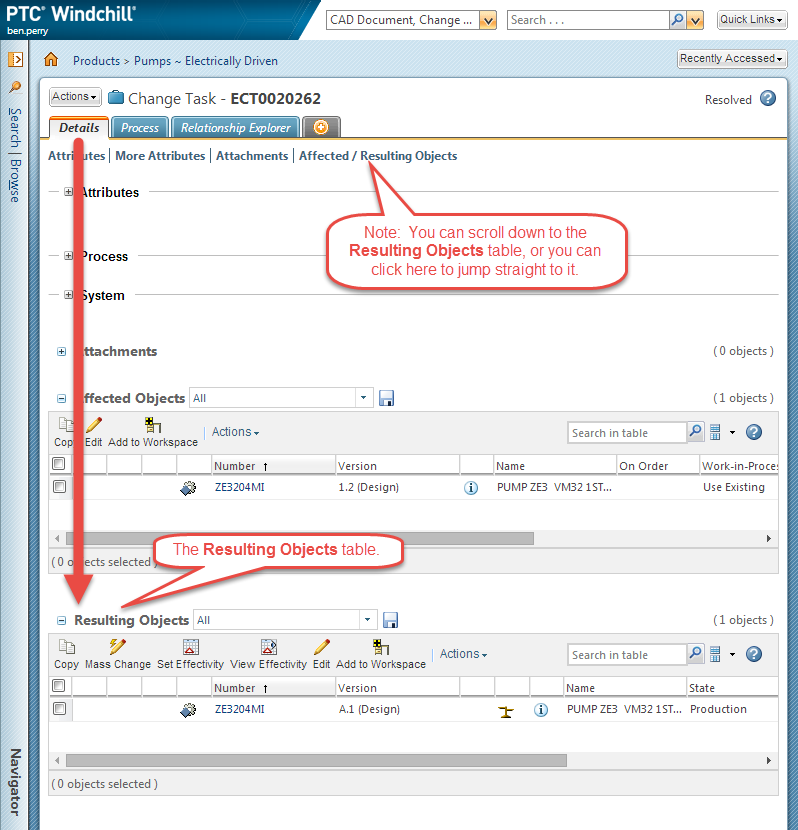Image resolution: width=798 pixels, height=830 pixels.
Task: Jump to More Attributes link
Action: point(160,156)
